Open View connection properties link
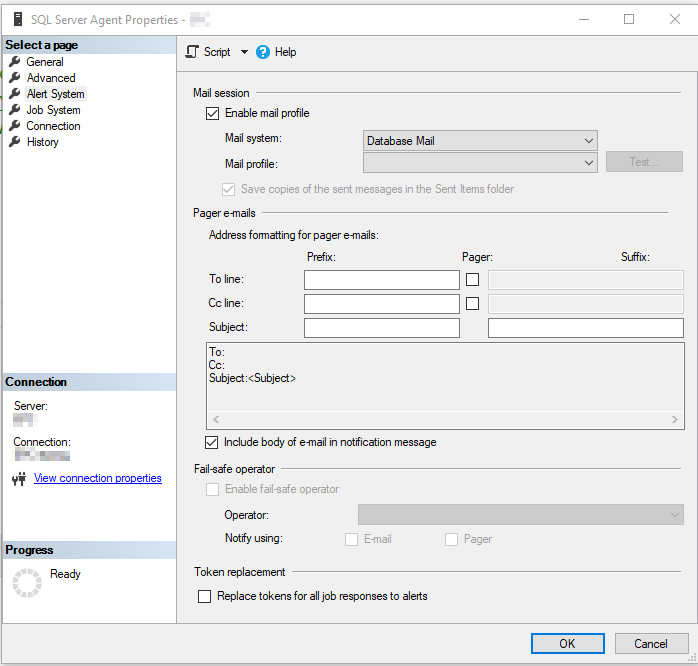698x666 pixels. pyautogui.click(x=97, y=478)
